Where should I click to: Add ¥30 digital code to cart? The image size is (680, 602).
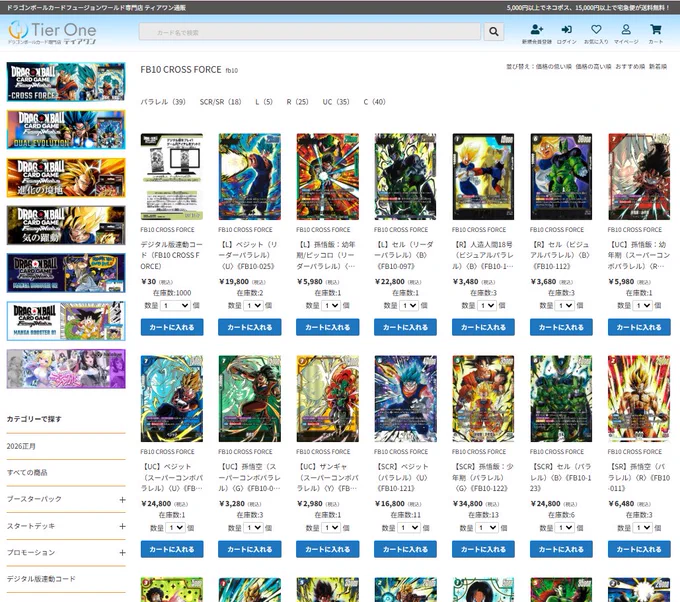[172, 327]
